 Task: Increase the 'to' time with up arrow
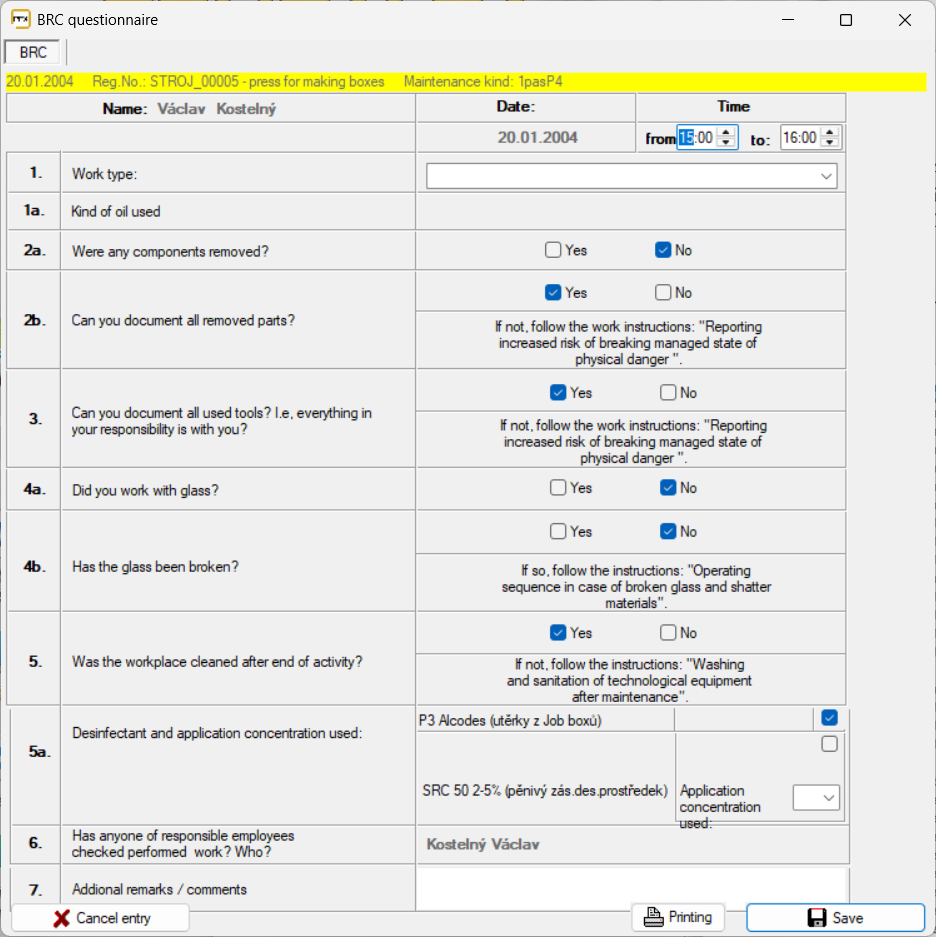click(829, 133)
